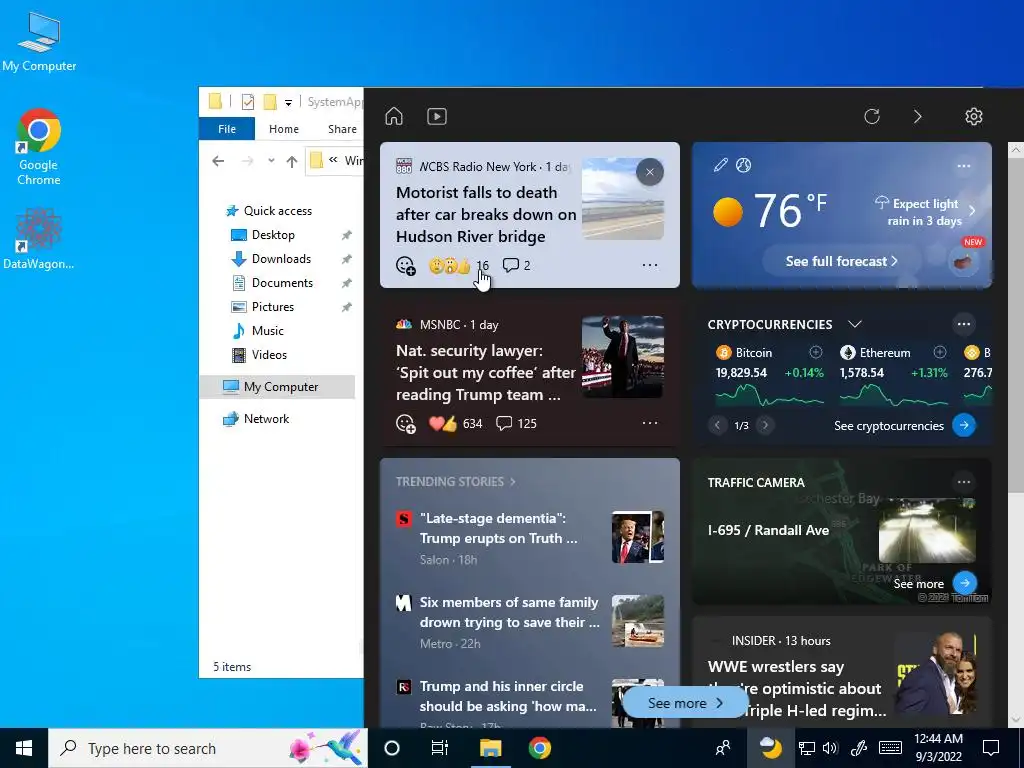The width and height of the screenshot is (1024, 768).
Task: Open the Share tab in File Explorer
Action: [342, 129]
